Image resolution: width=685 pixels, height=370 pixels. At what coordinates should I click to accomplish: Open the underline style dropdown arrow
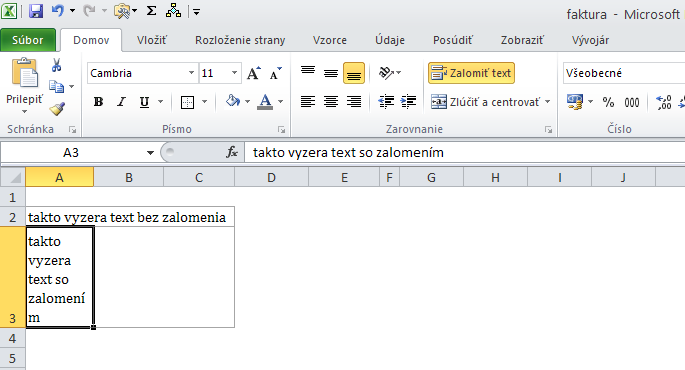(x=160, y=102)
